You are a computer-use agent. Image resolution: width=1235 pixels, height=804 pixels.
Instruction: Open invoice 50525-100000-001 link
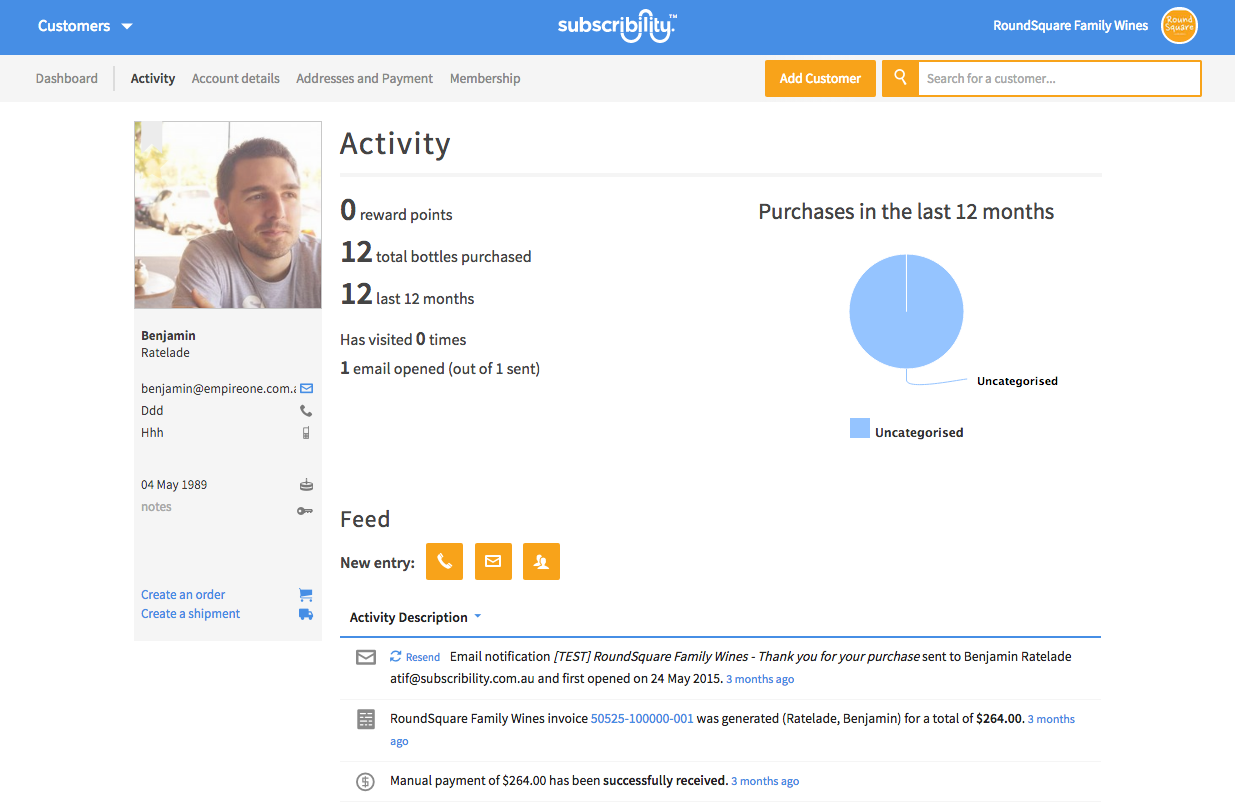[x=642, y=719]
